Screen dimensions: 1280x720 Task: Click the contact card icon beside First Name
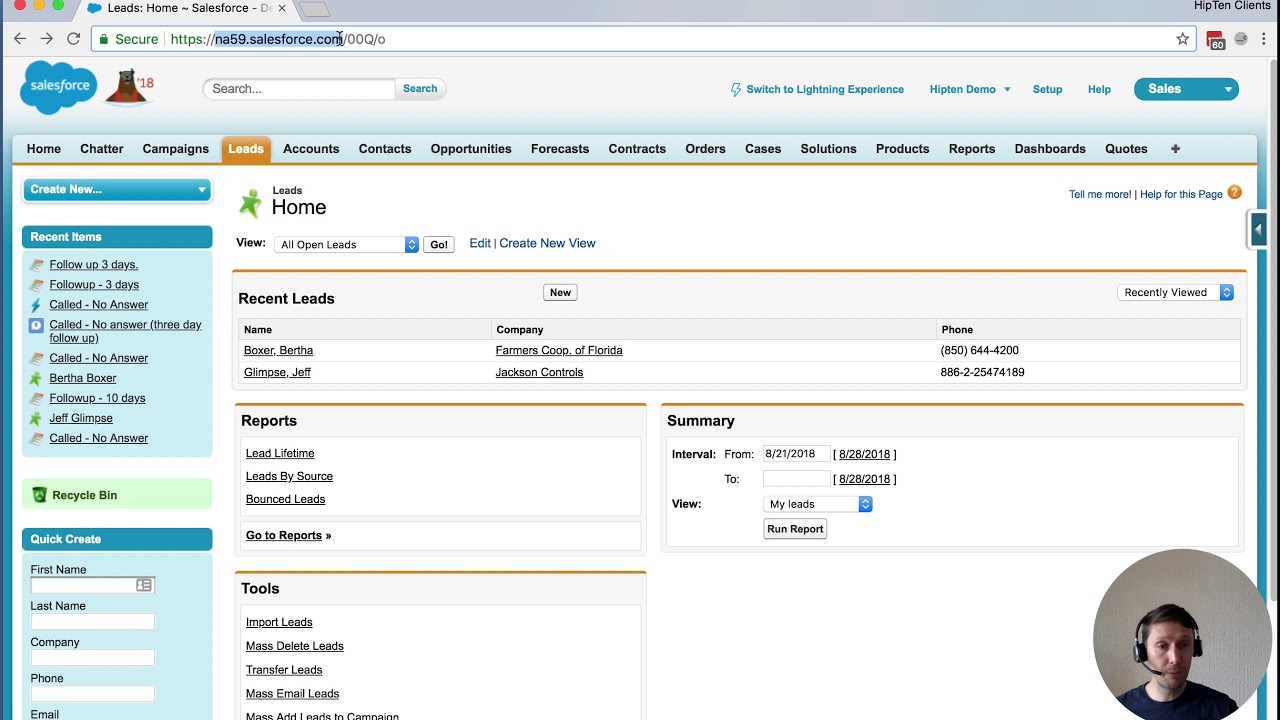coord(144,585)
